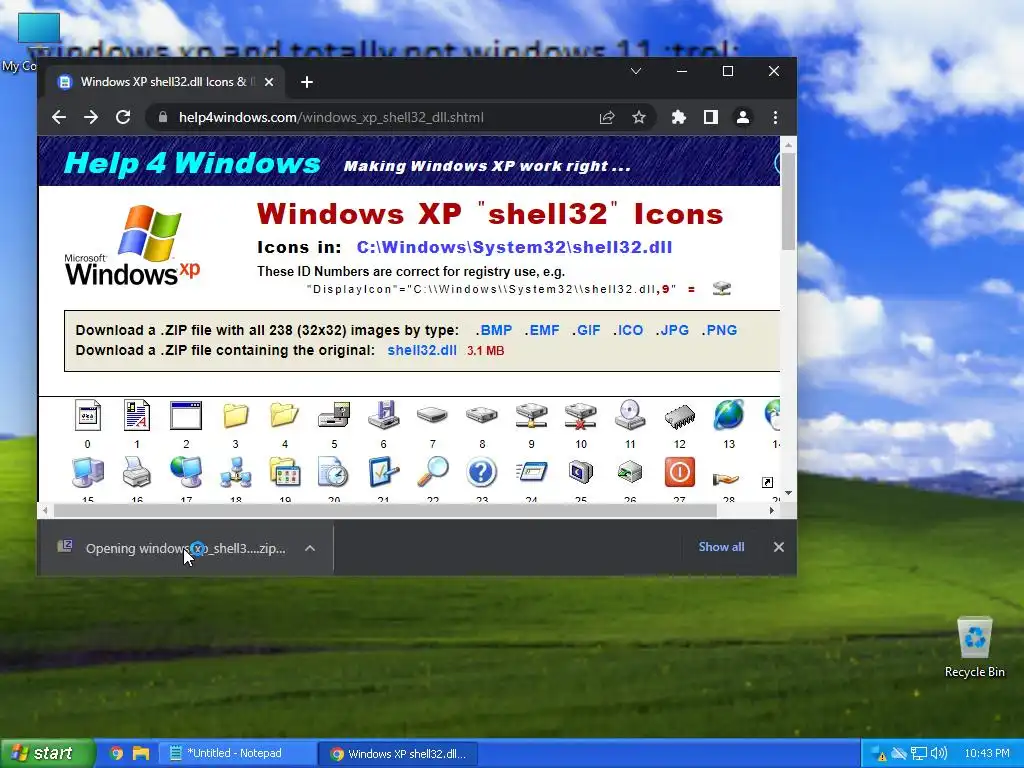Close the Windows XP shell32.dll tab

pos(269,82)
